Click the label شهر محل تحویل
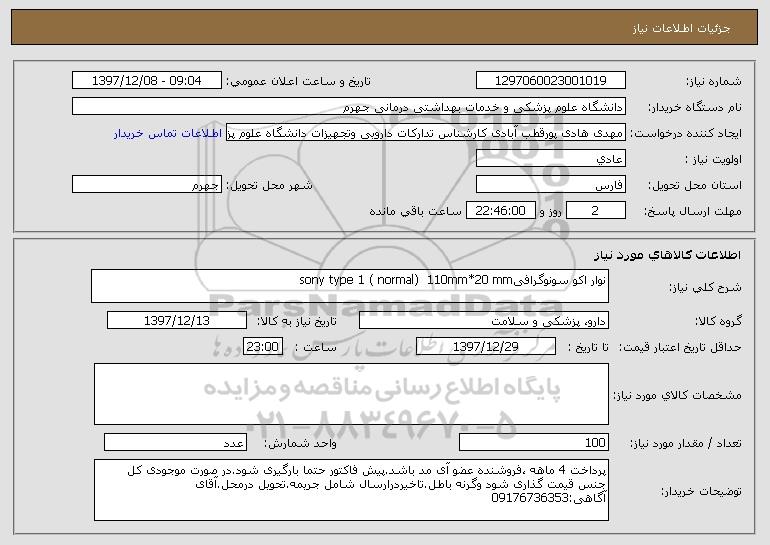Screen dimensions: 770x545 pyautogui.click(x=269, y=185)
